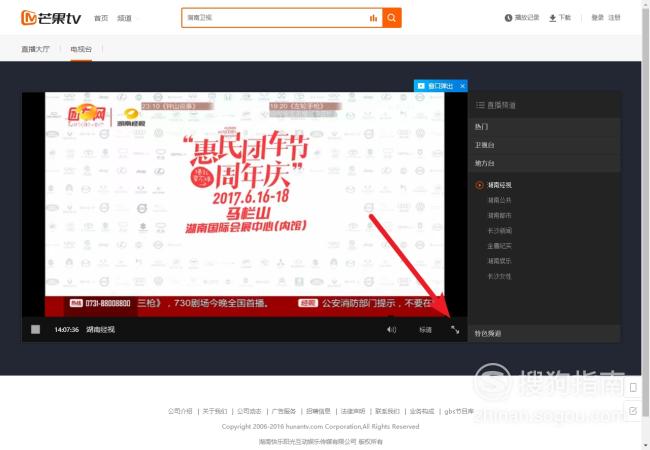Image resolution: width=650 pixels, height=450 pixels.
Task: Click the 窗口弹出 pop-out window button
Action: (436, 86)
